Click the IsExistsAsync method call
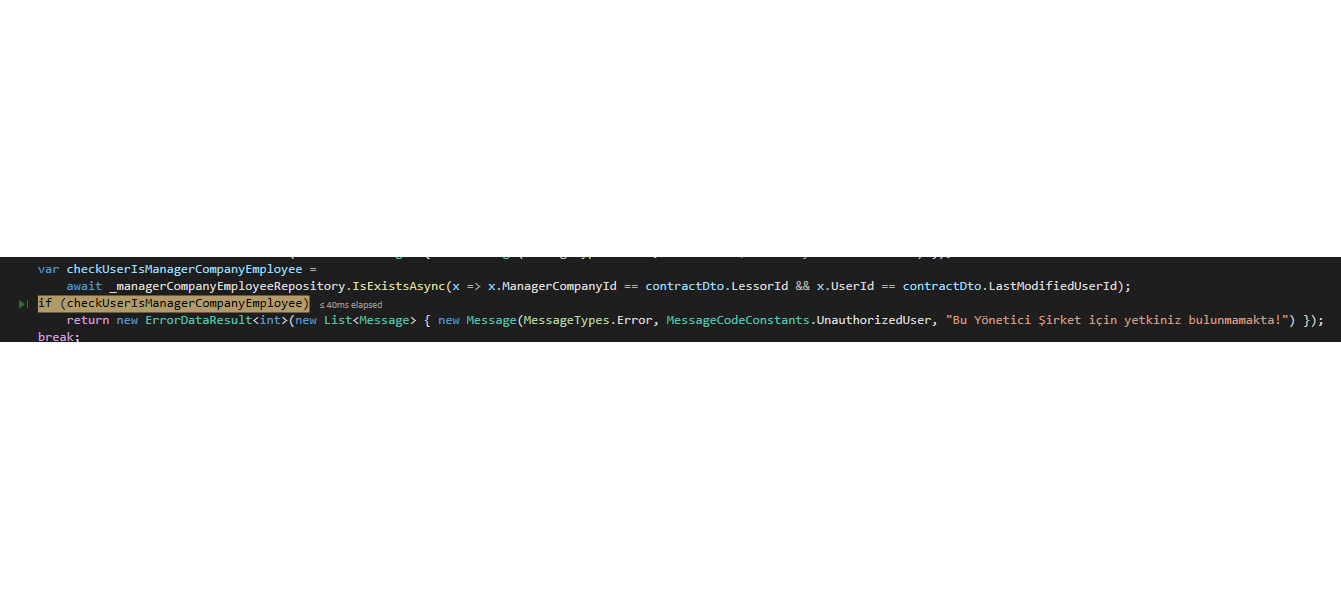The width and height of the screenshot is (1341, 599). (x=399, y=286)
